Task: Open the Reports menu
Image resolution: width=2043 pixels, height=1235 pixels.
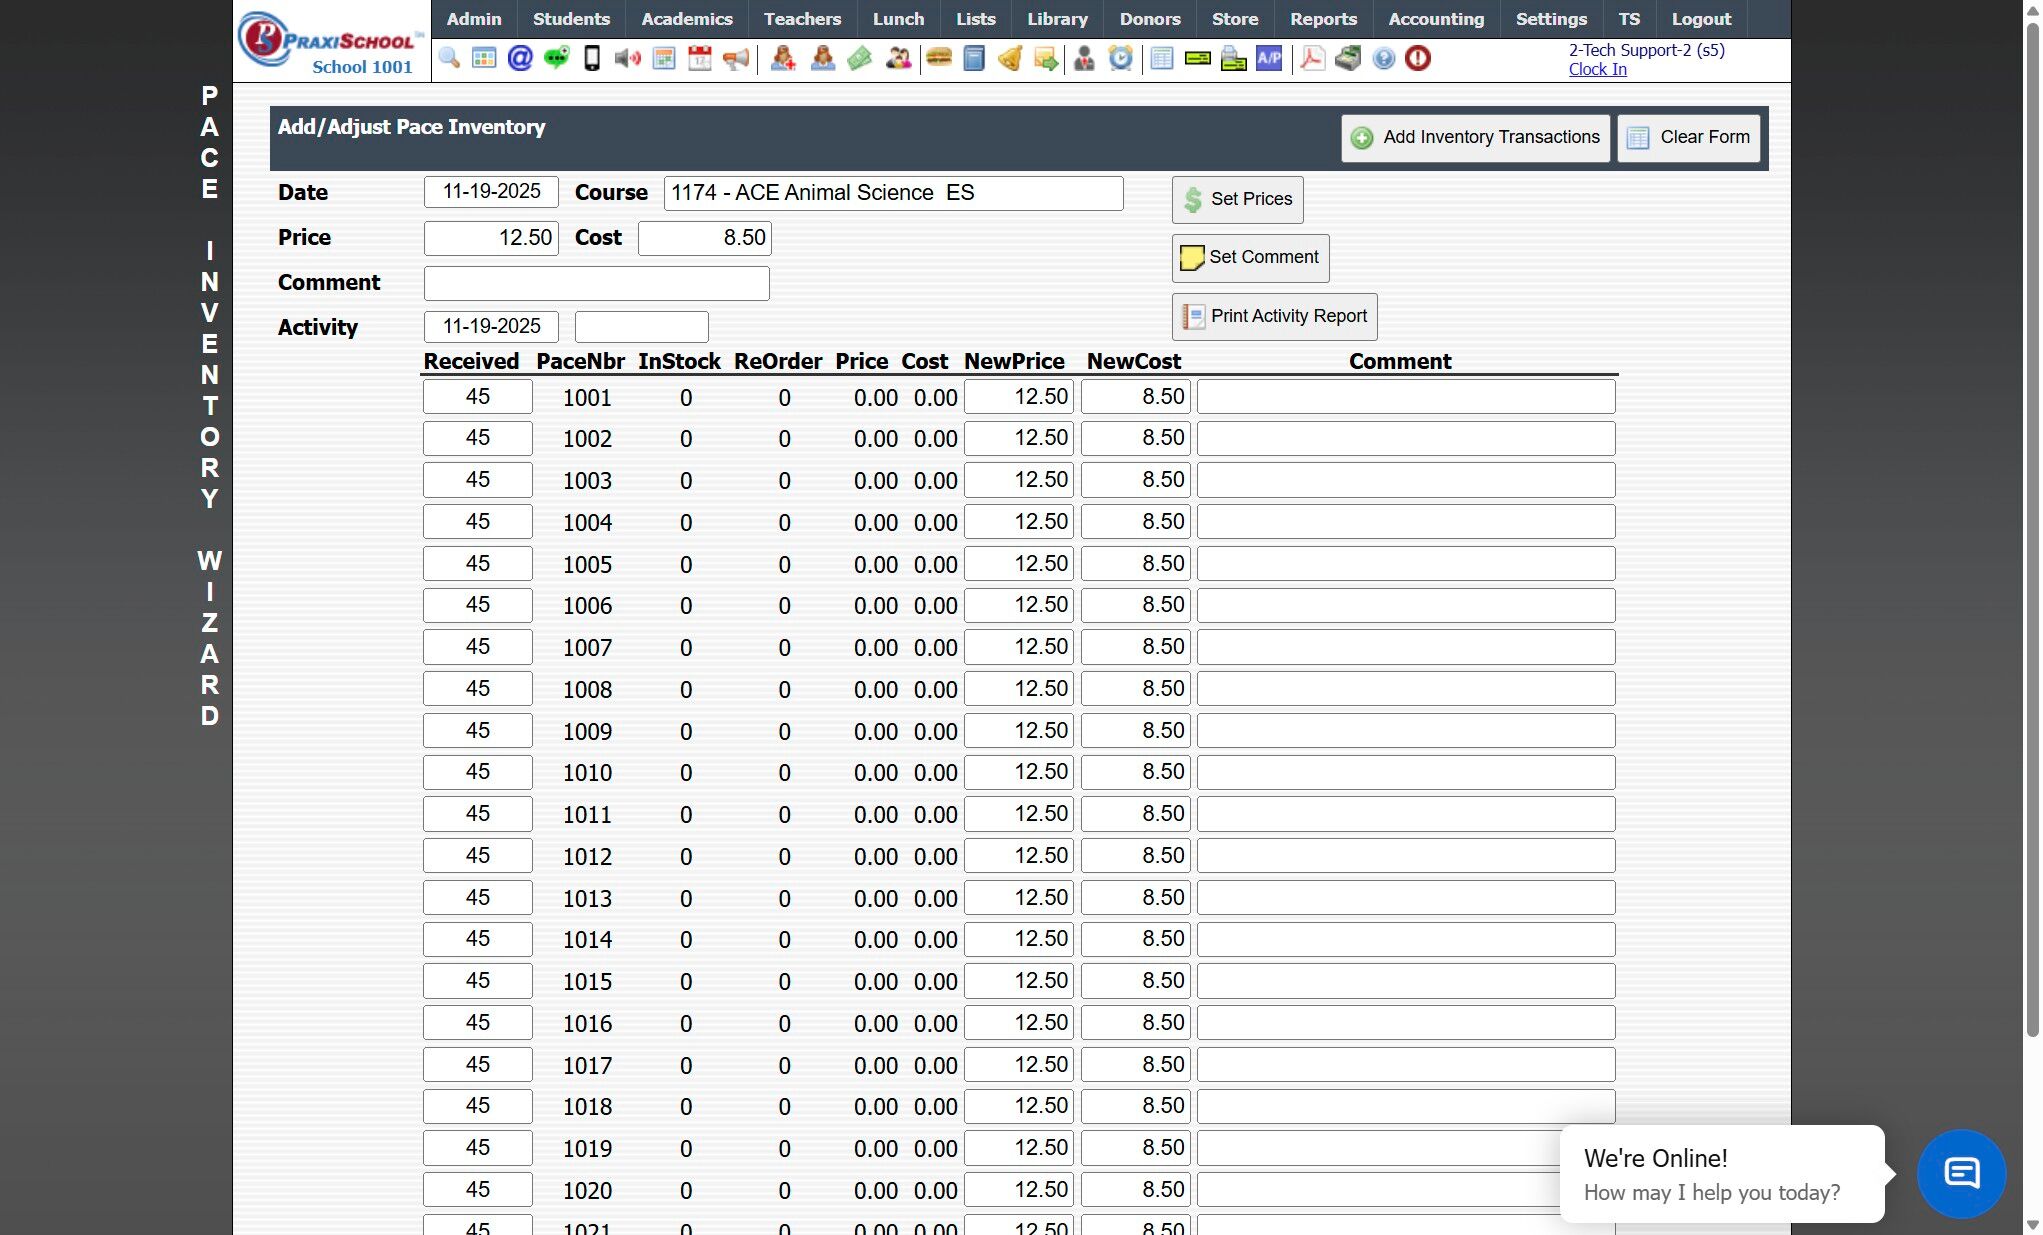Action: pyautogui.click(x=1323, y=19)
